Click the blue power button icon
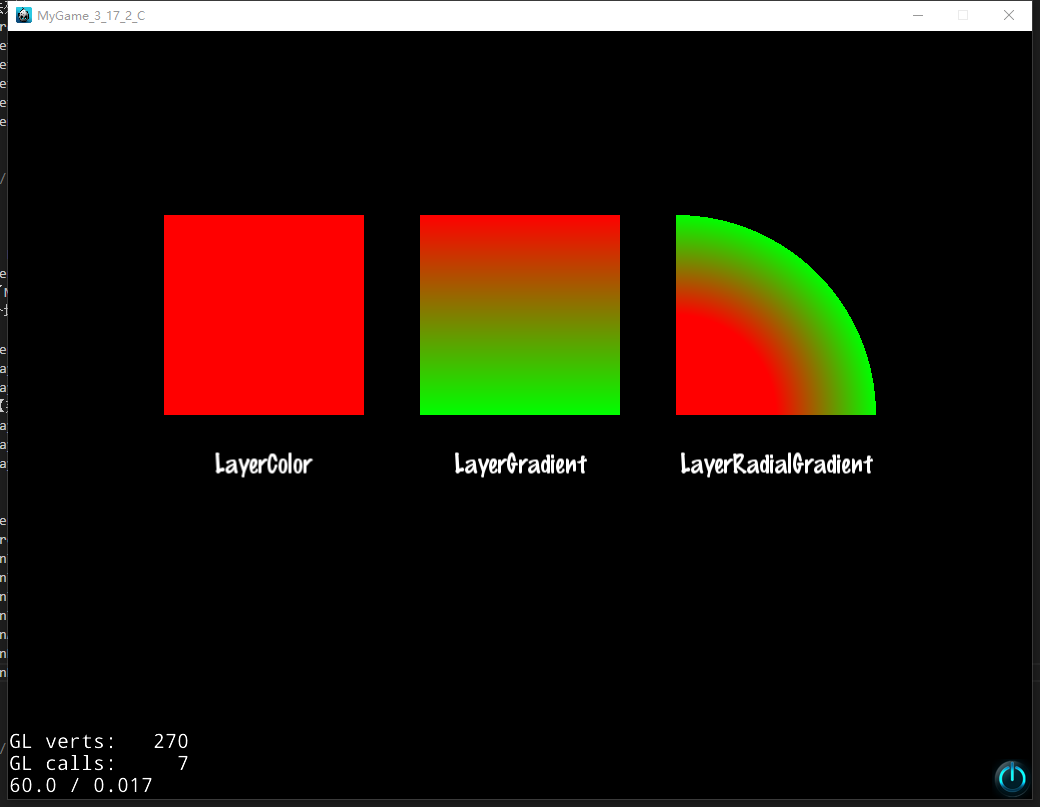Viewport: 1040px width, 807px height. [x=1012, y=777]
